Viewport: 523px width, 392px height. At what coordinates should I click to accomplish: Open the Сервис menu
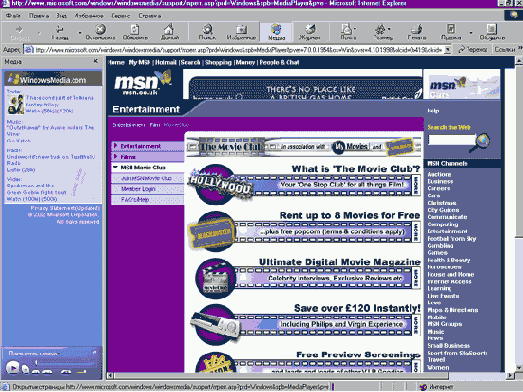[x=121, y=16]
